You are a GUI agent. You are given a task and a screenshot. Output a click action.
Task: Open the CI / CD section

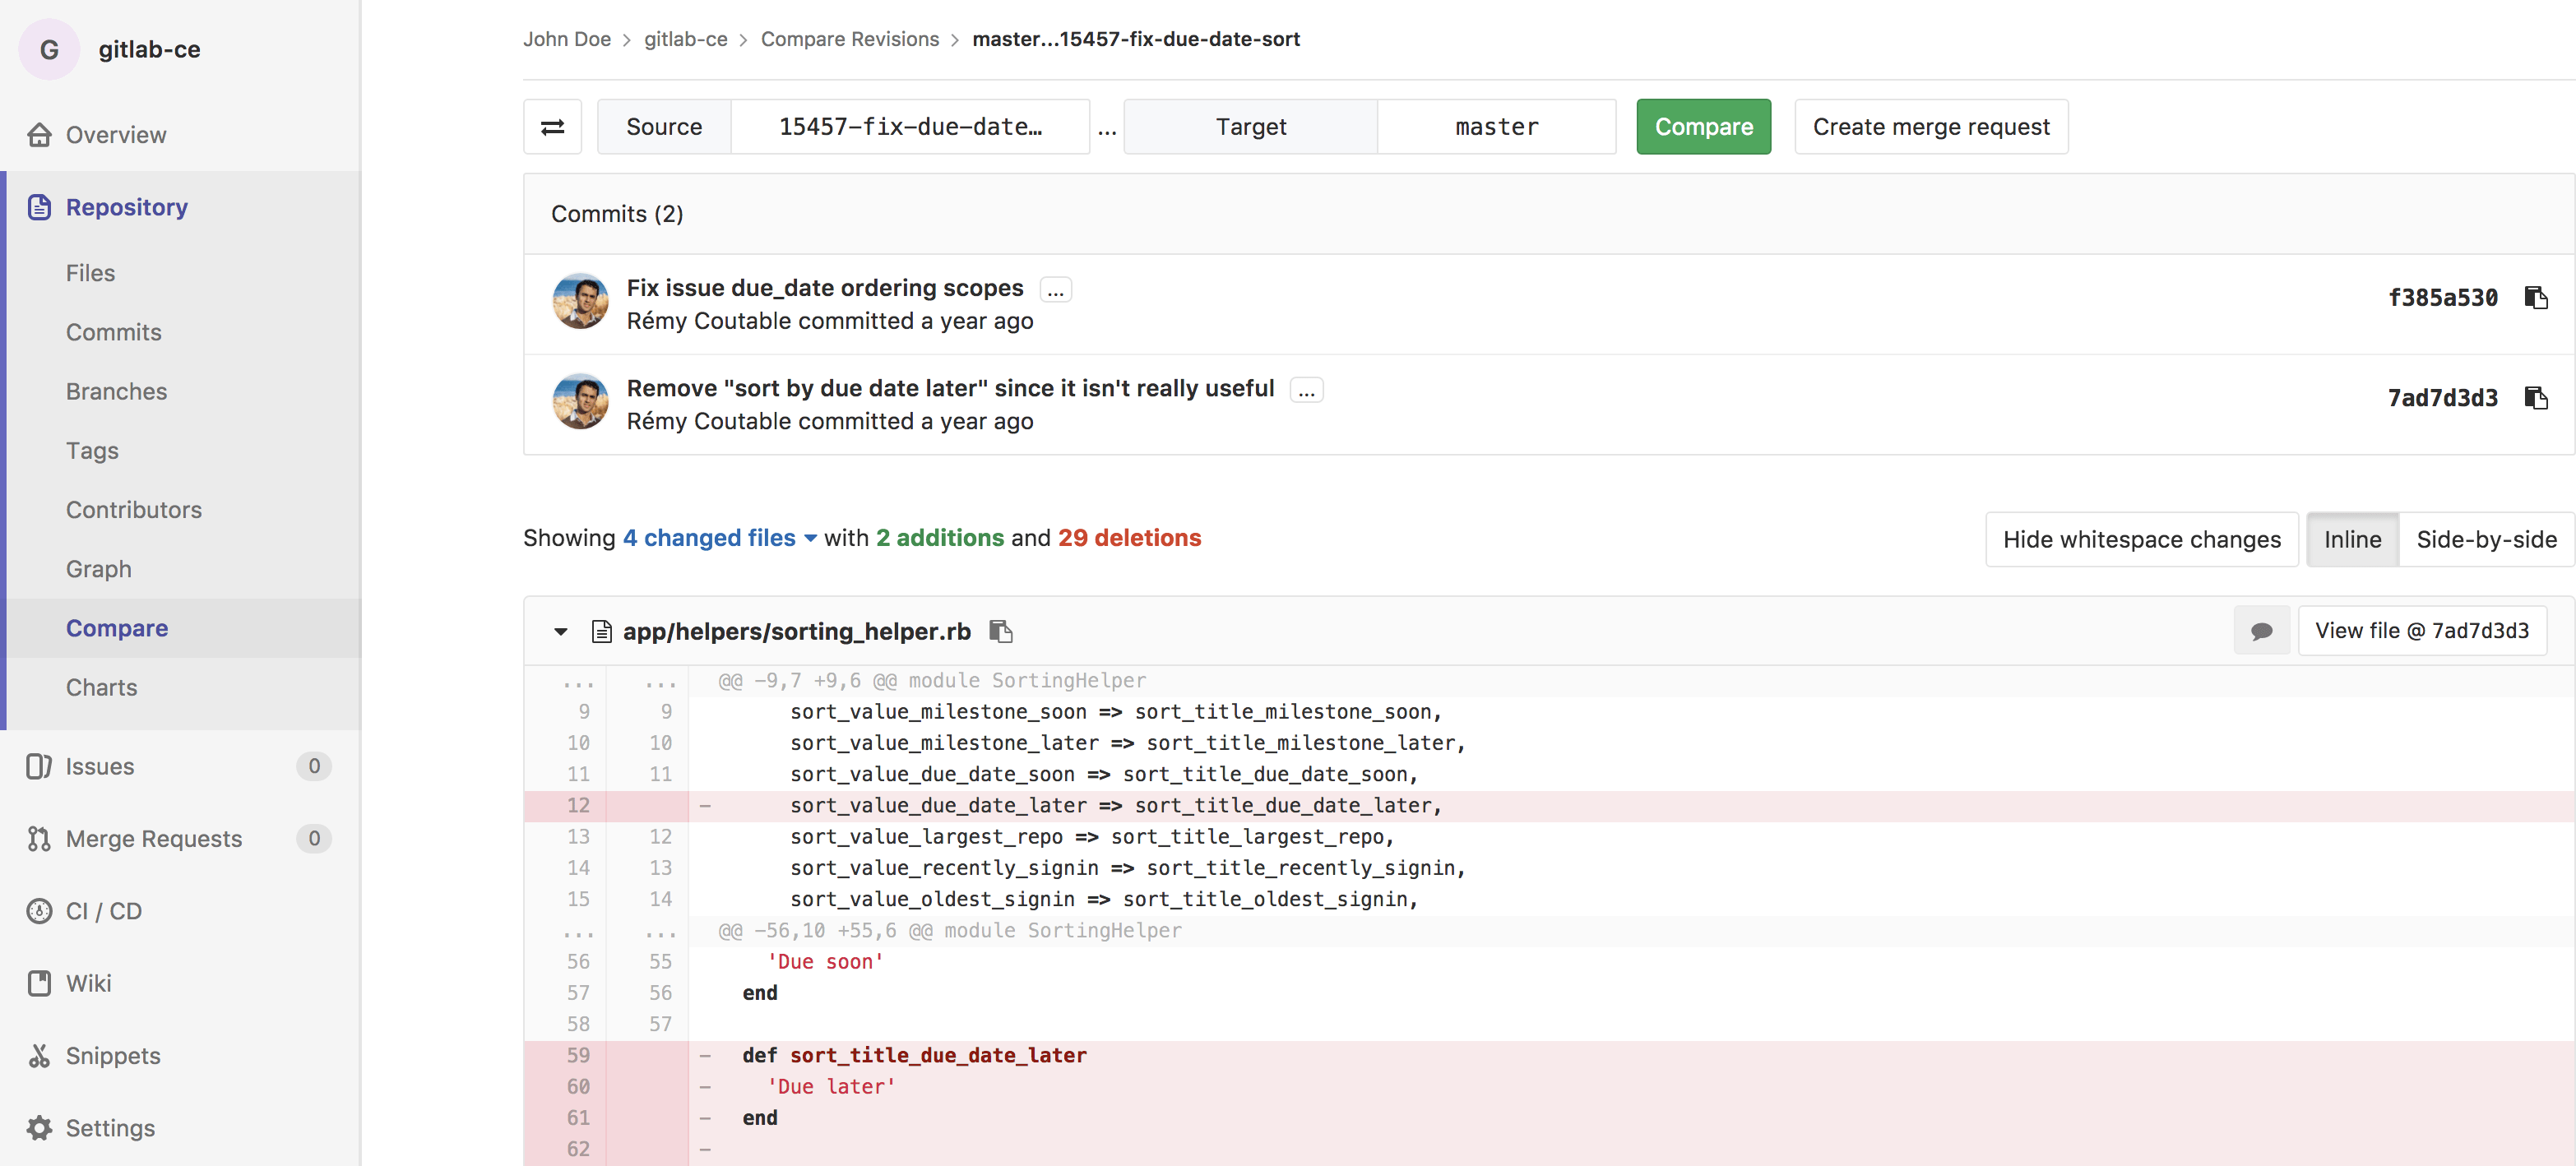click(x=104, y=911)
